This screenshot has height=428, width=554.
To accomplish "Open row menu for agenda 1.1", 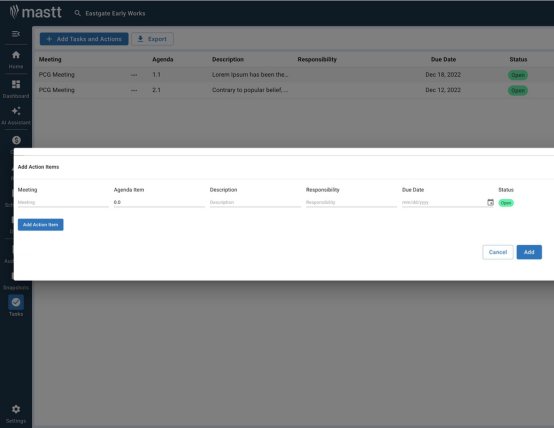I will tap(134, 75).
